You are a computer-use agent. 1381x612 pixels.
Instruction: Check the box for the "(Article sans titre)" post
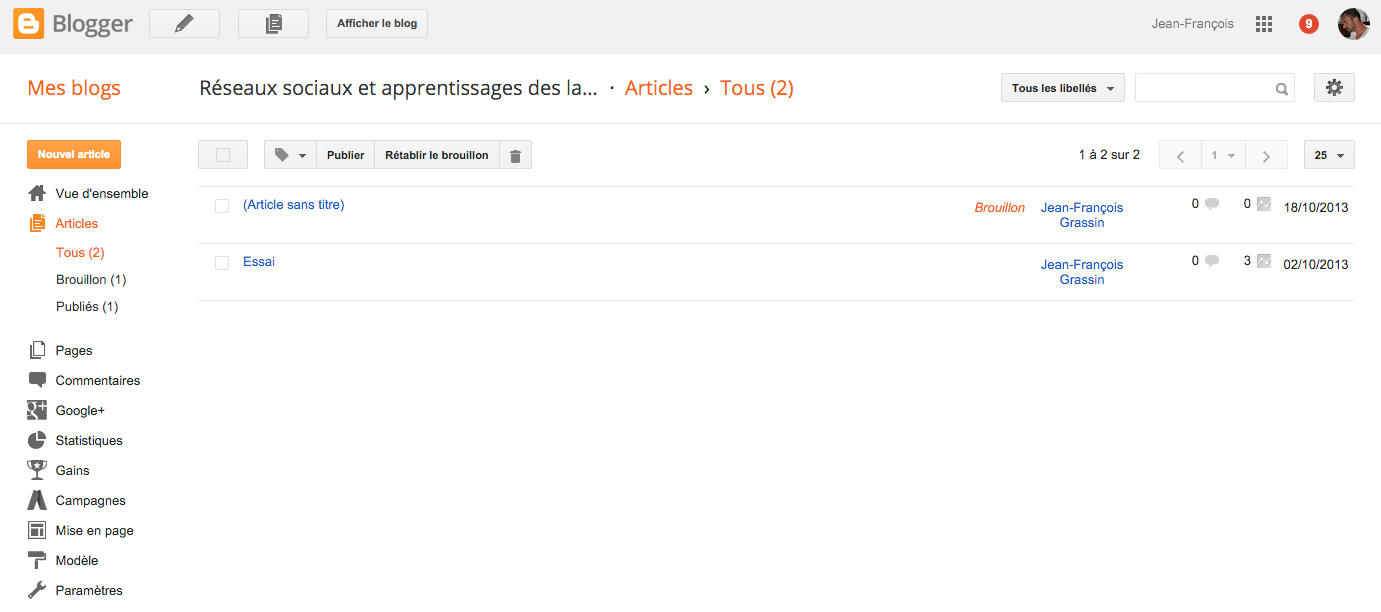pyautogui.click(x=222, y=206)
